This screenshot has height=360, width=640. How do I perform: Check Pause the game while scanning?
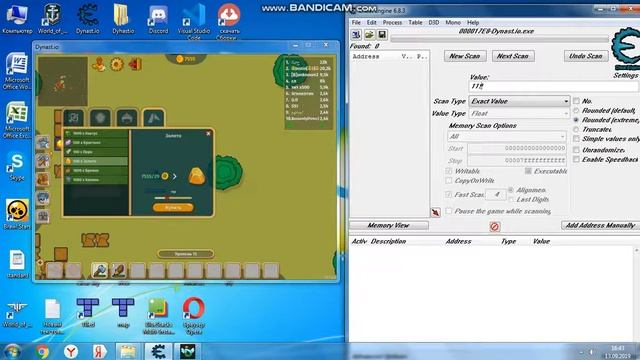(449, 211)
